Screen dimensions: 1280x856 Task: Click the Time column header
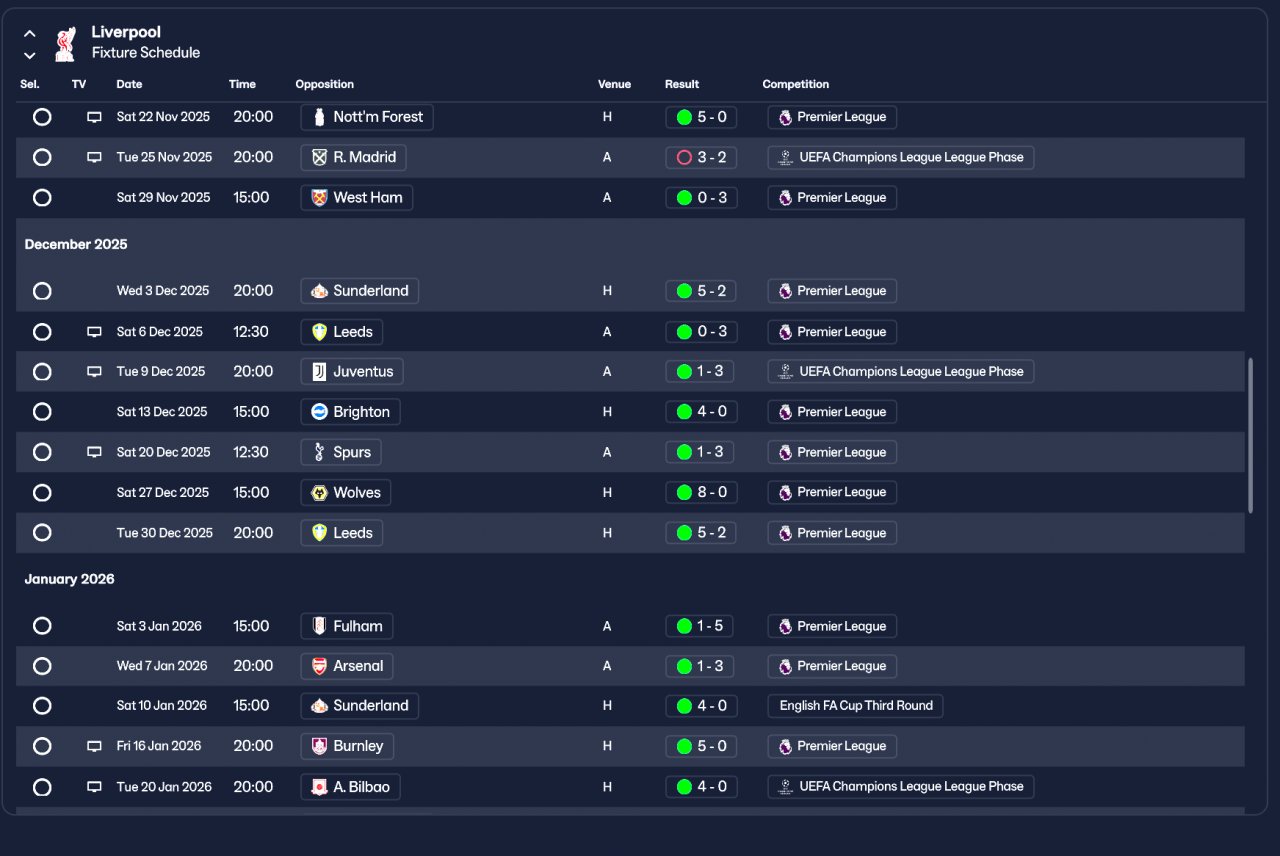tap(242, 84)
